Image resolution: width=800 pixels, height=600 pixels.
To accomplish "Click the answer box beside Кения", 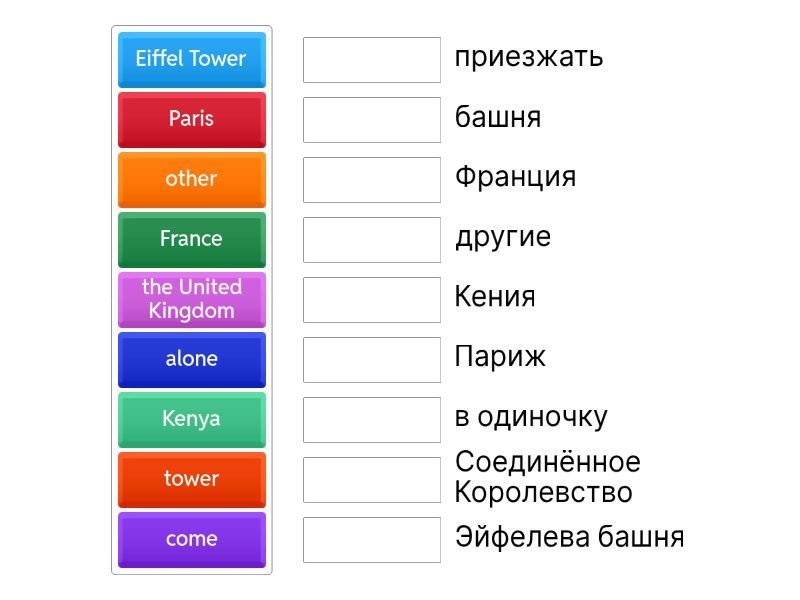I will pos(372,300).
